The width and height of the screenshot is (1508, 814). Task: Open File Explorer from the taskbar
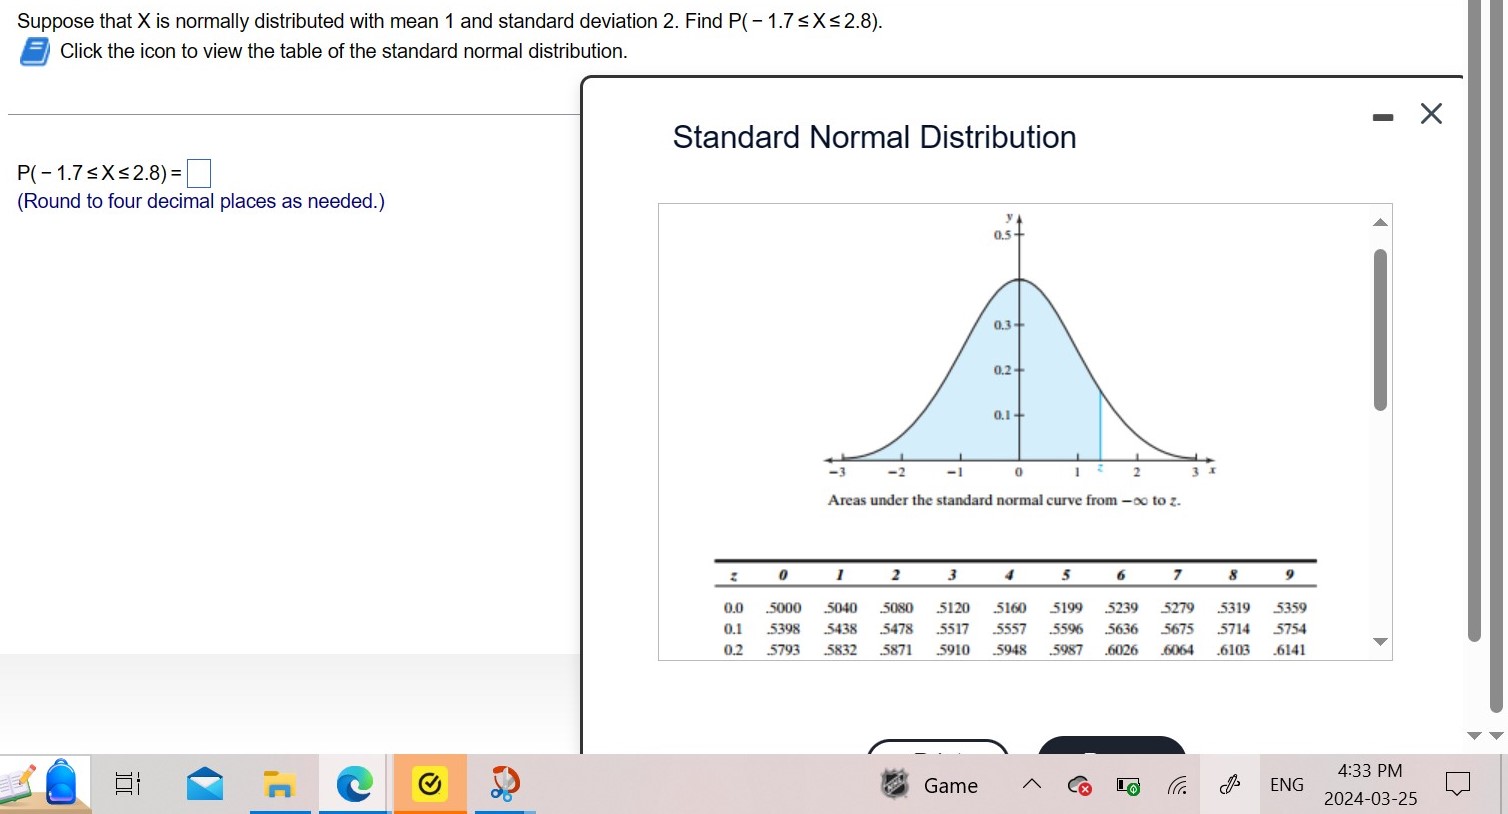click(280, 784)
